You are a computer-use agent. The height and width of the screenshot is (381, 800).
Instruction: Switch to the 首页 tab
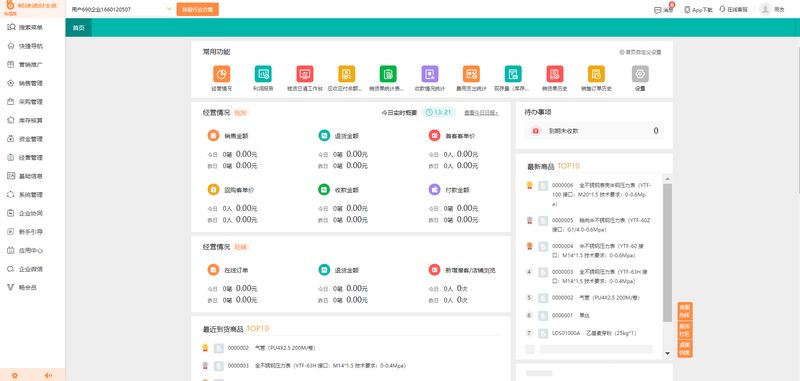tap(79, 28)
